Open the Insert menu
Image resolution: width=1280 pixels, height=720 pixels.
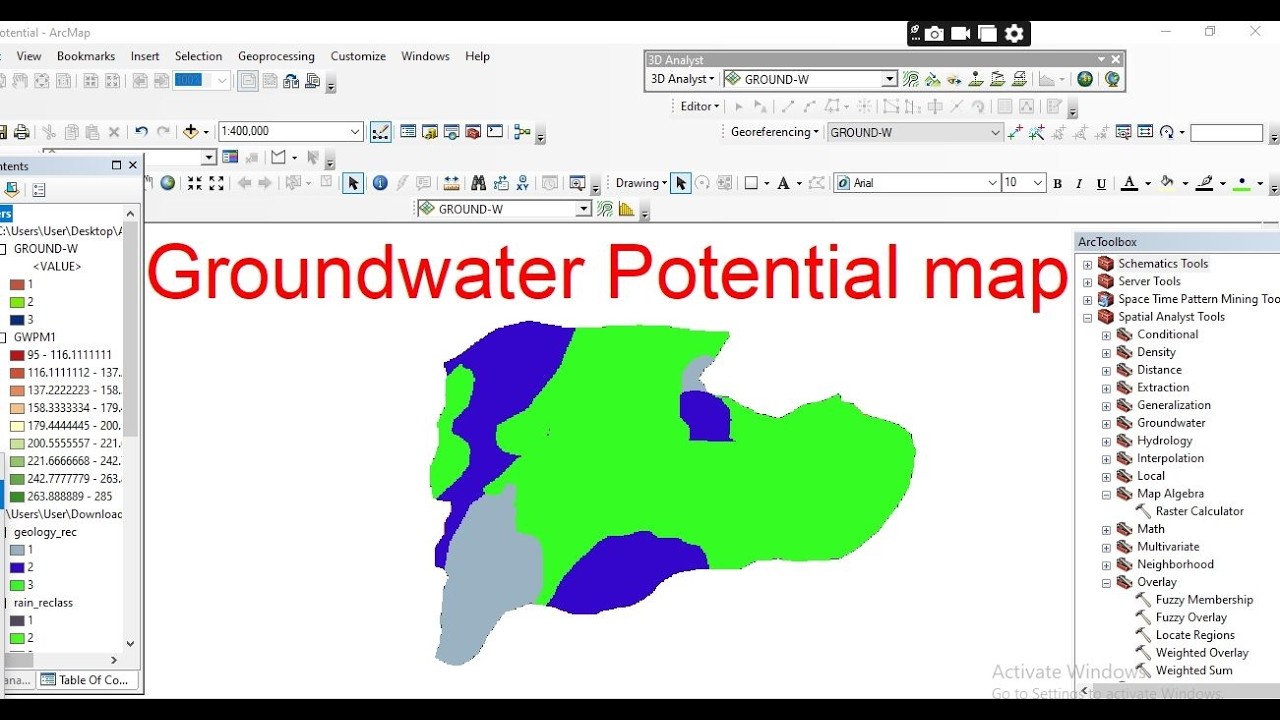pyautogui.click(x=145, y=56)
